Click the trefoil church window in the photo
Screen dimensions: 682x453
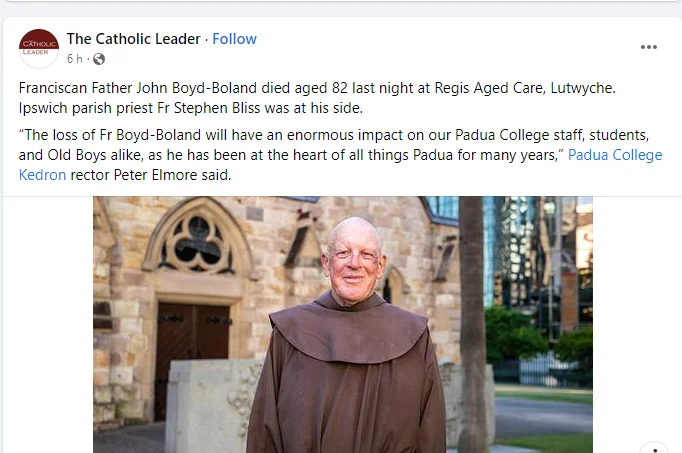tap(197, 240)
